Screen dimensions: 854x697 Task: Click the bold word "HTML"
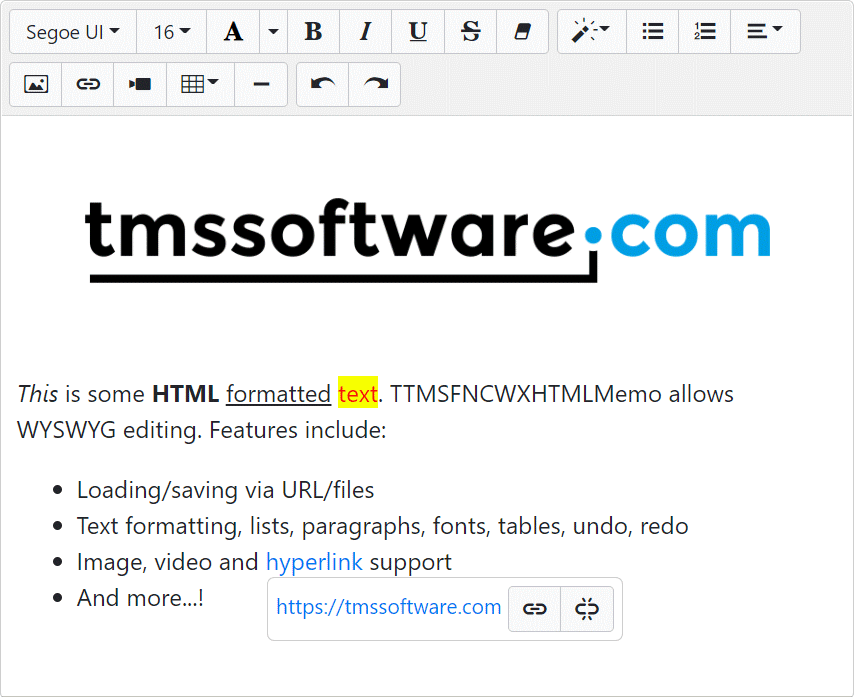coord(185,394)
